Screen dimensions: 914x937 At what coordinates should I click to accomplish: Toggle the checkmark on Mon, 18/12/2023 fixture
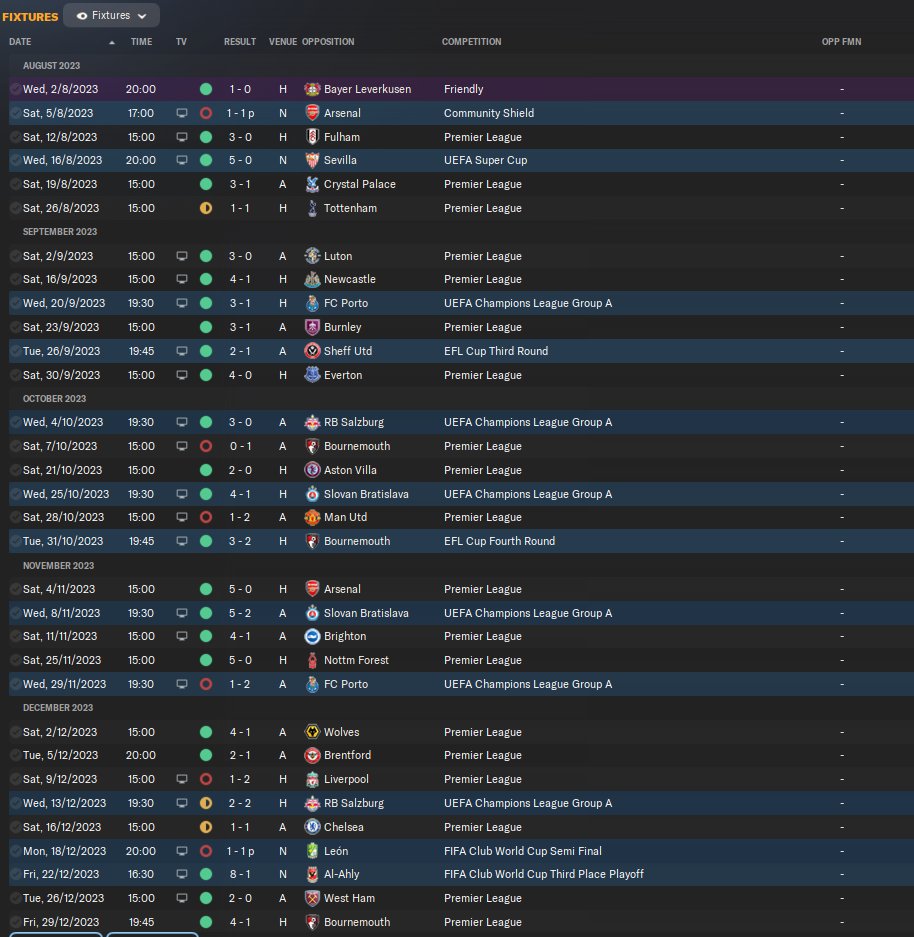(15, 850)
